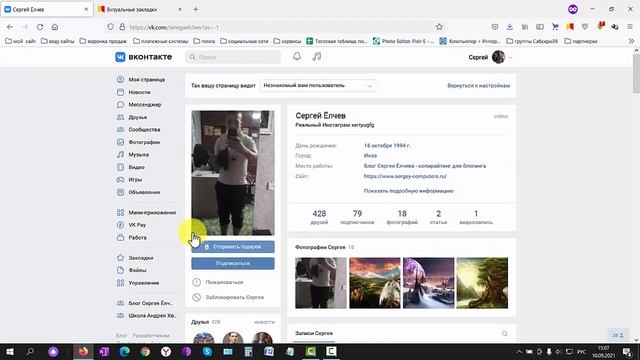This screenshot has height=360, width=640.
Task: Open Skype from the taskbar
Action: coord(207,351)
